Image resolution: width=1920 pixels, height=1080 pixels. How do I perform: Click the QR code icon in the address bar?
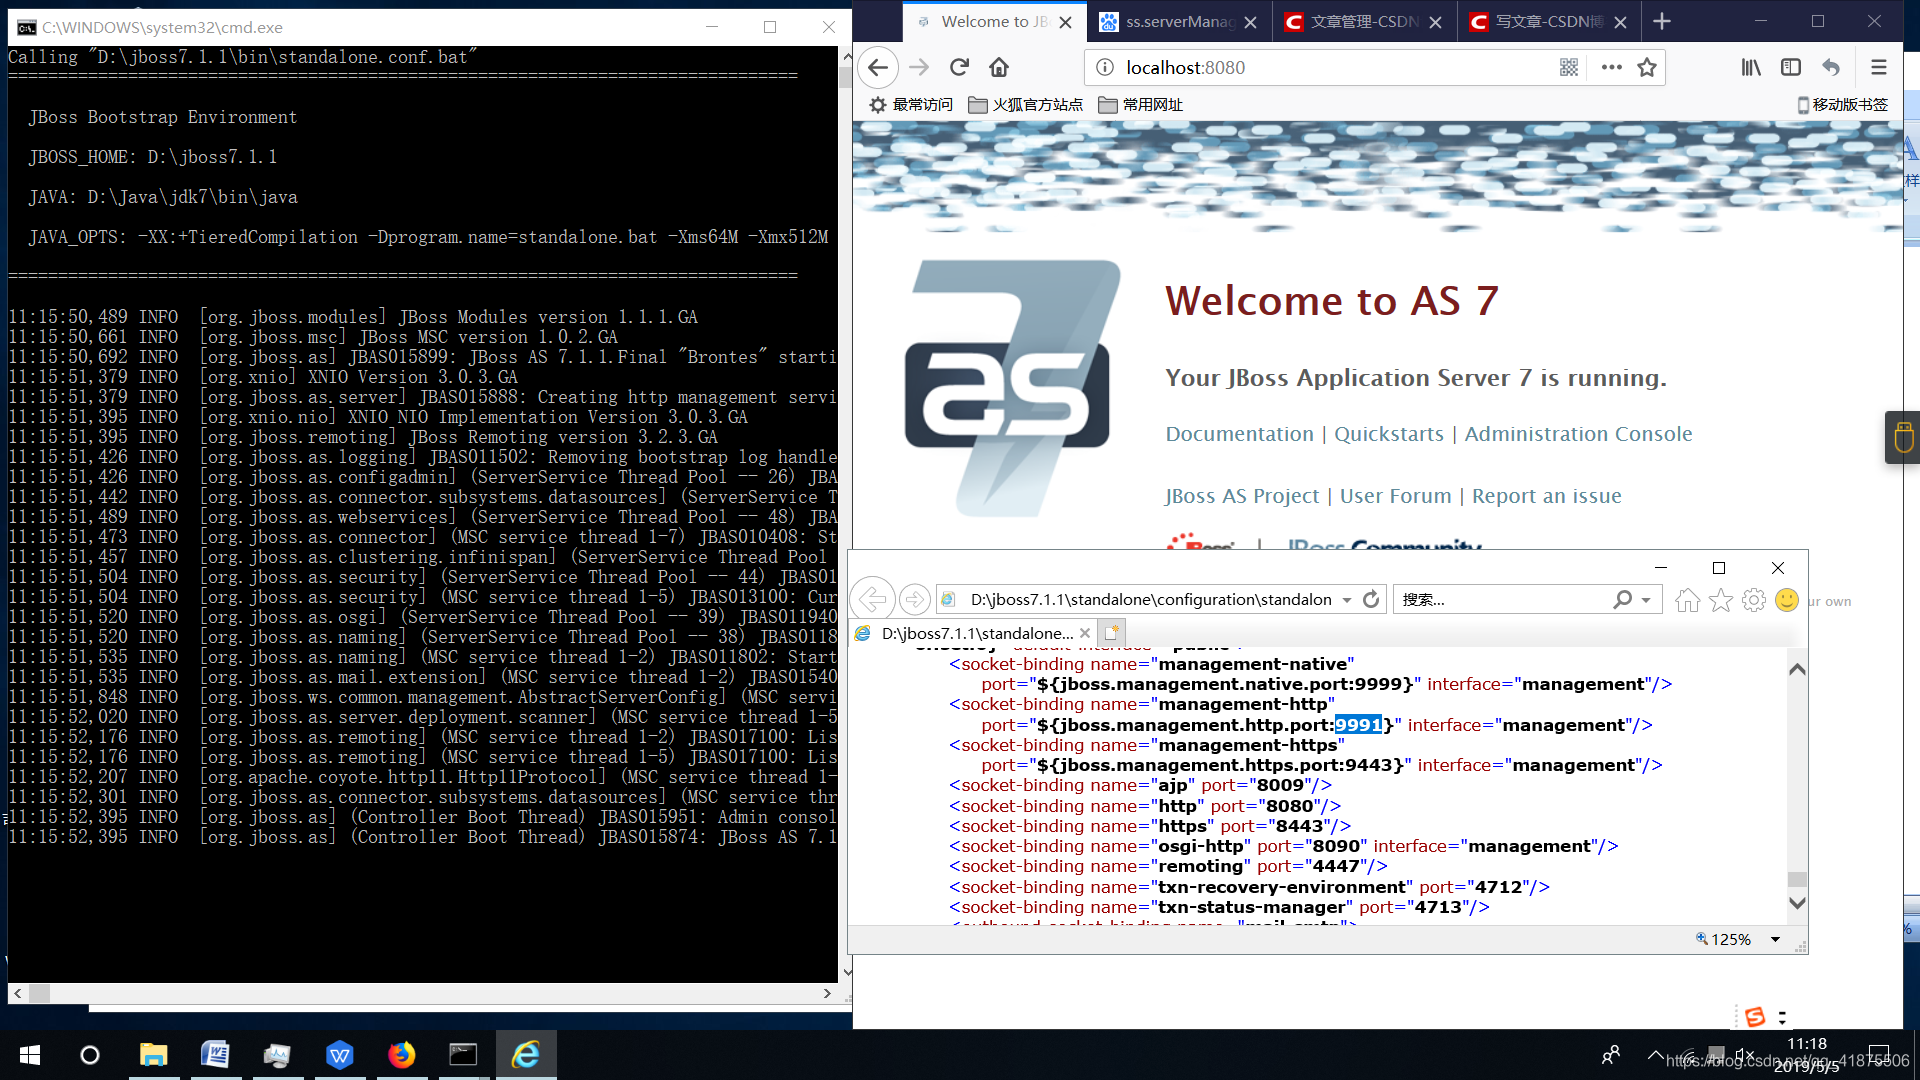click(1568, 67)
